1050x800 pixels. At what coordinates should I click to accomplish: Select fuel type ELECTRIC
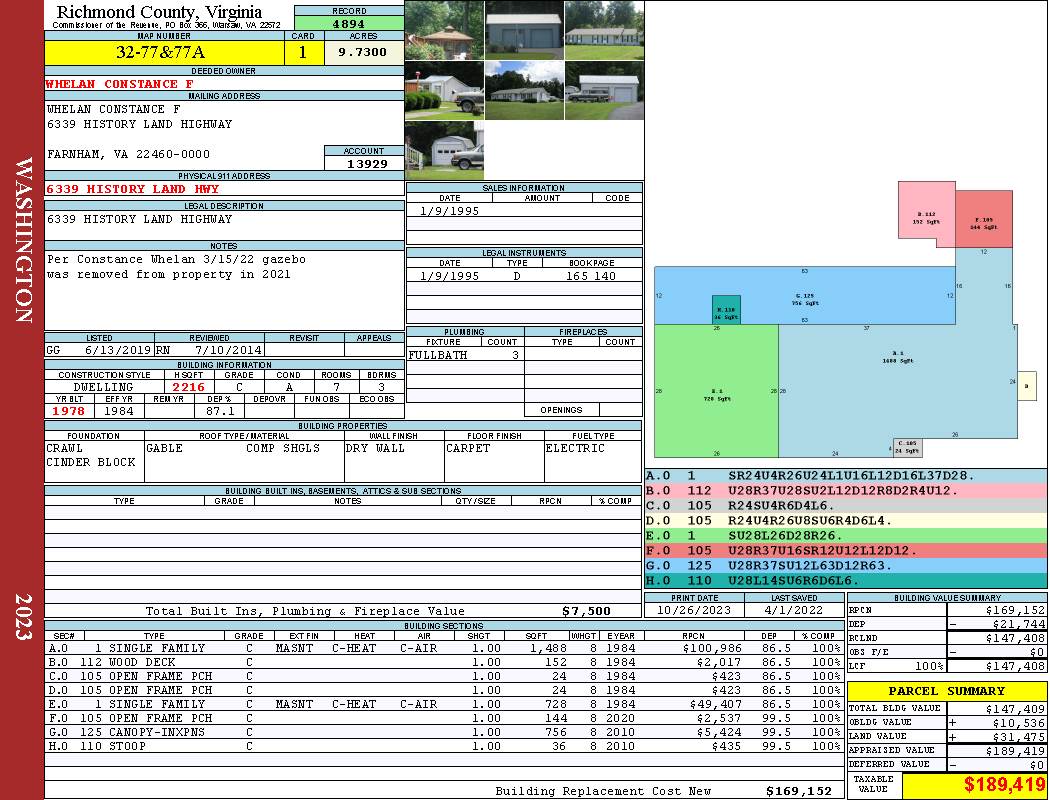click(575, 448)
